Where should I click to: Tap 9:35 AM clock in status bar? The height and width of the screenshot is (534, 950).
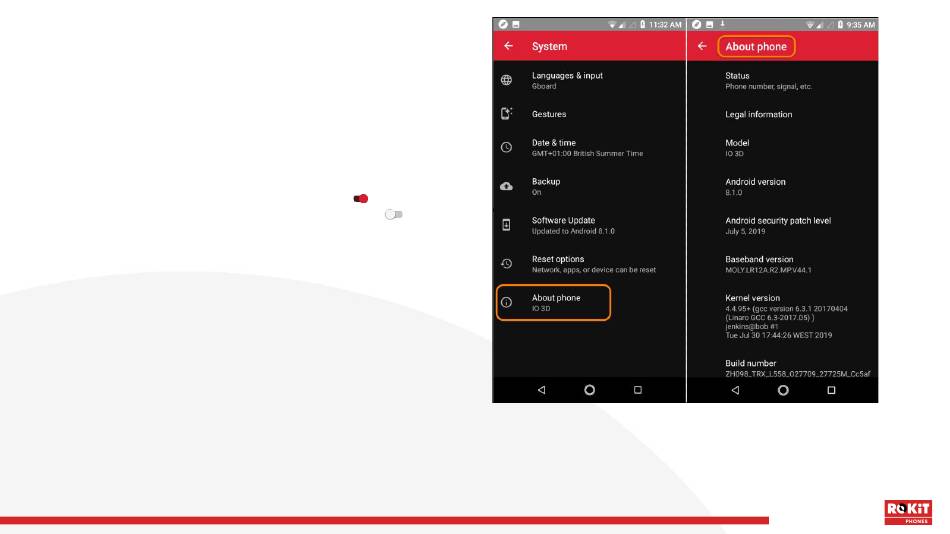(860, 25)
